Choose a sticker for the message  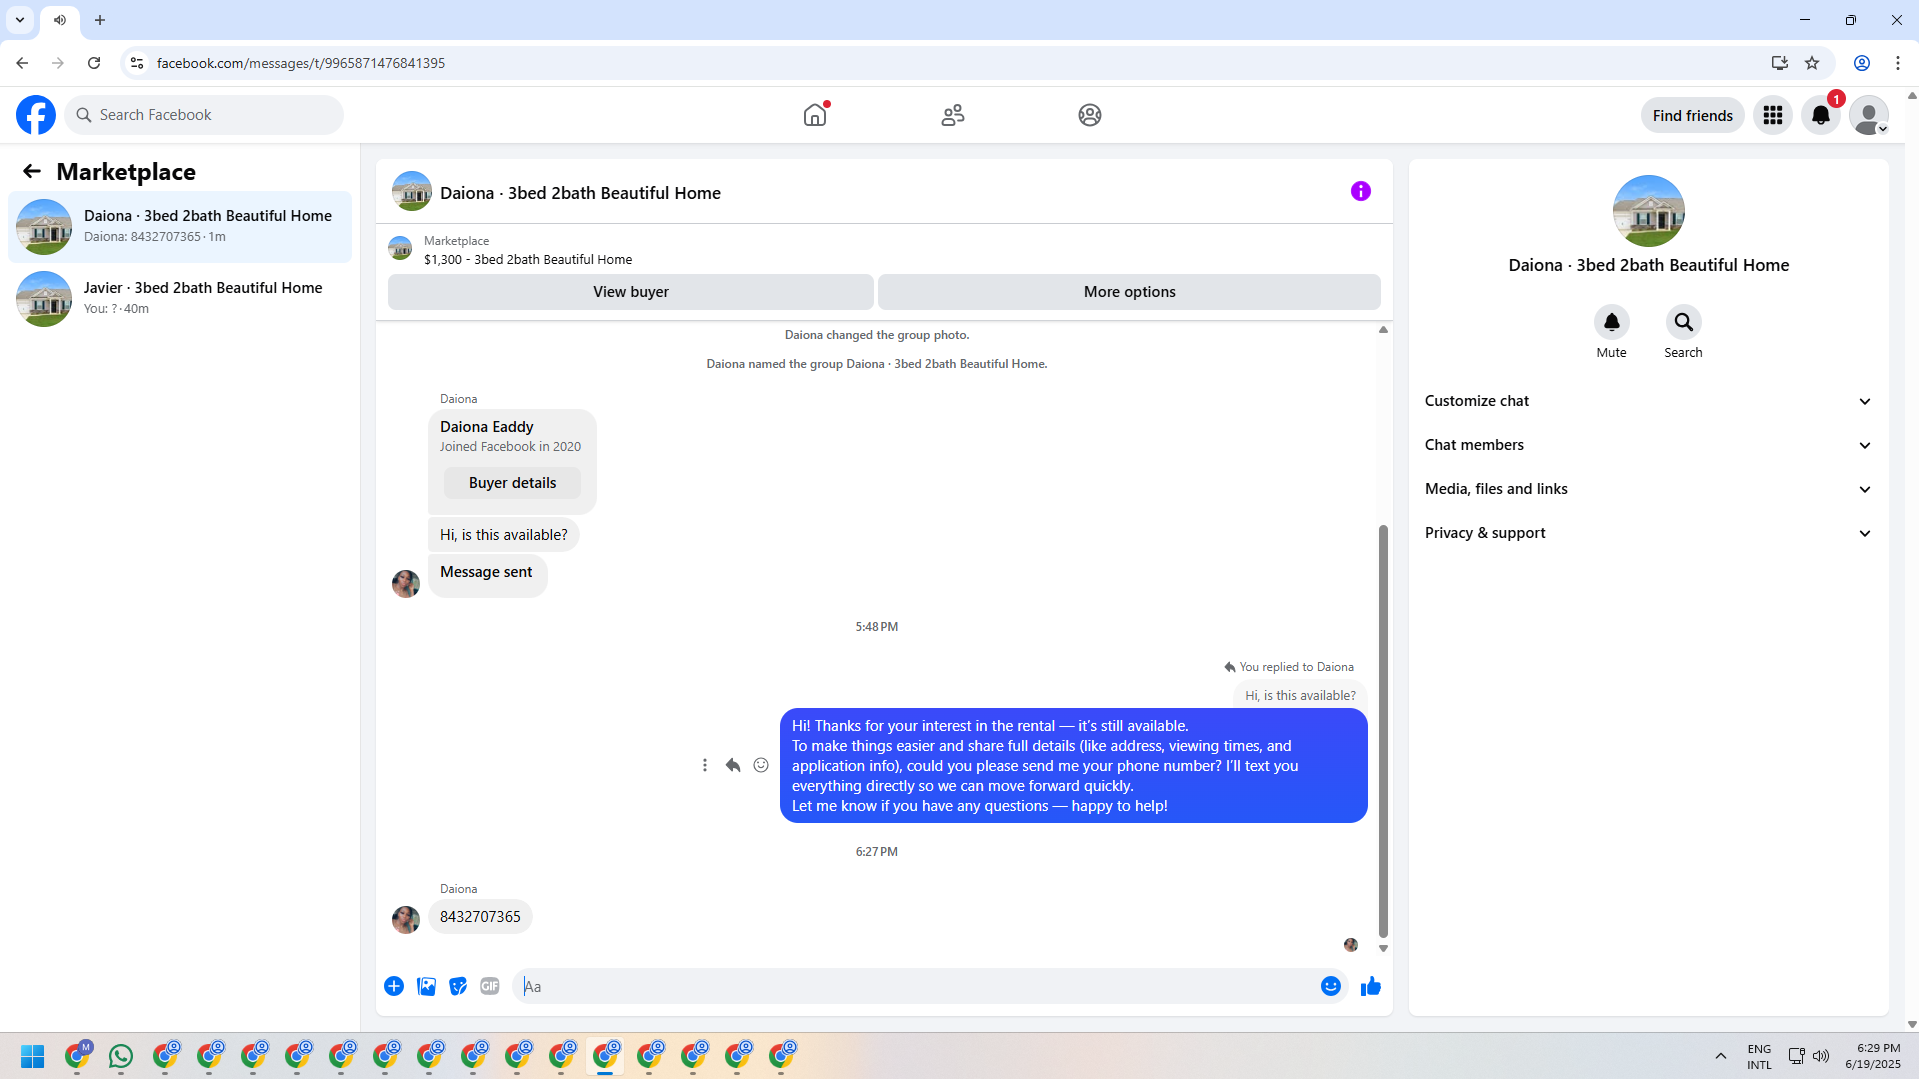click(458, 986)
